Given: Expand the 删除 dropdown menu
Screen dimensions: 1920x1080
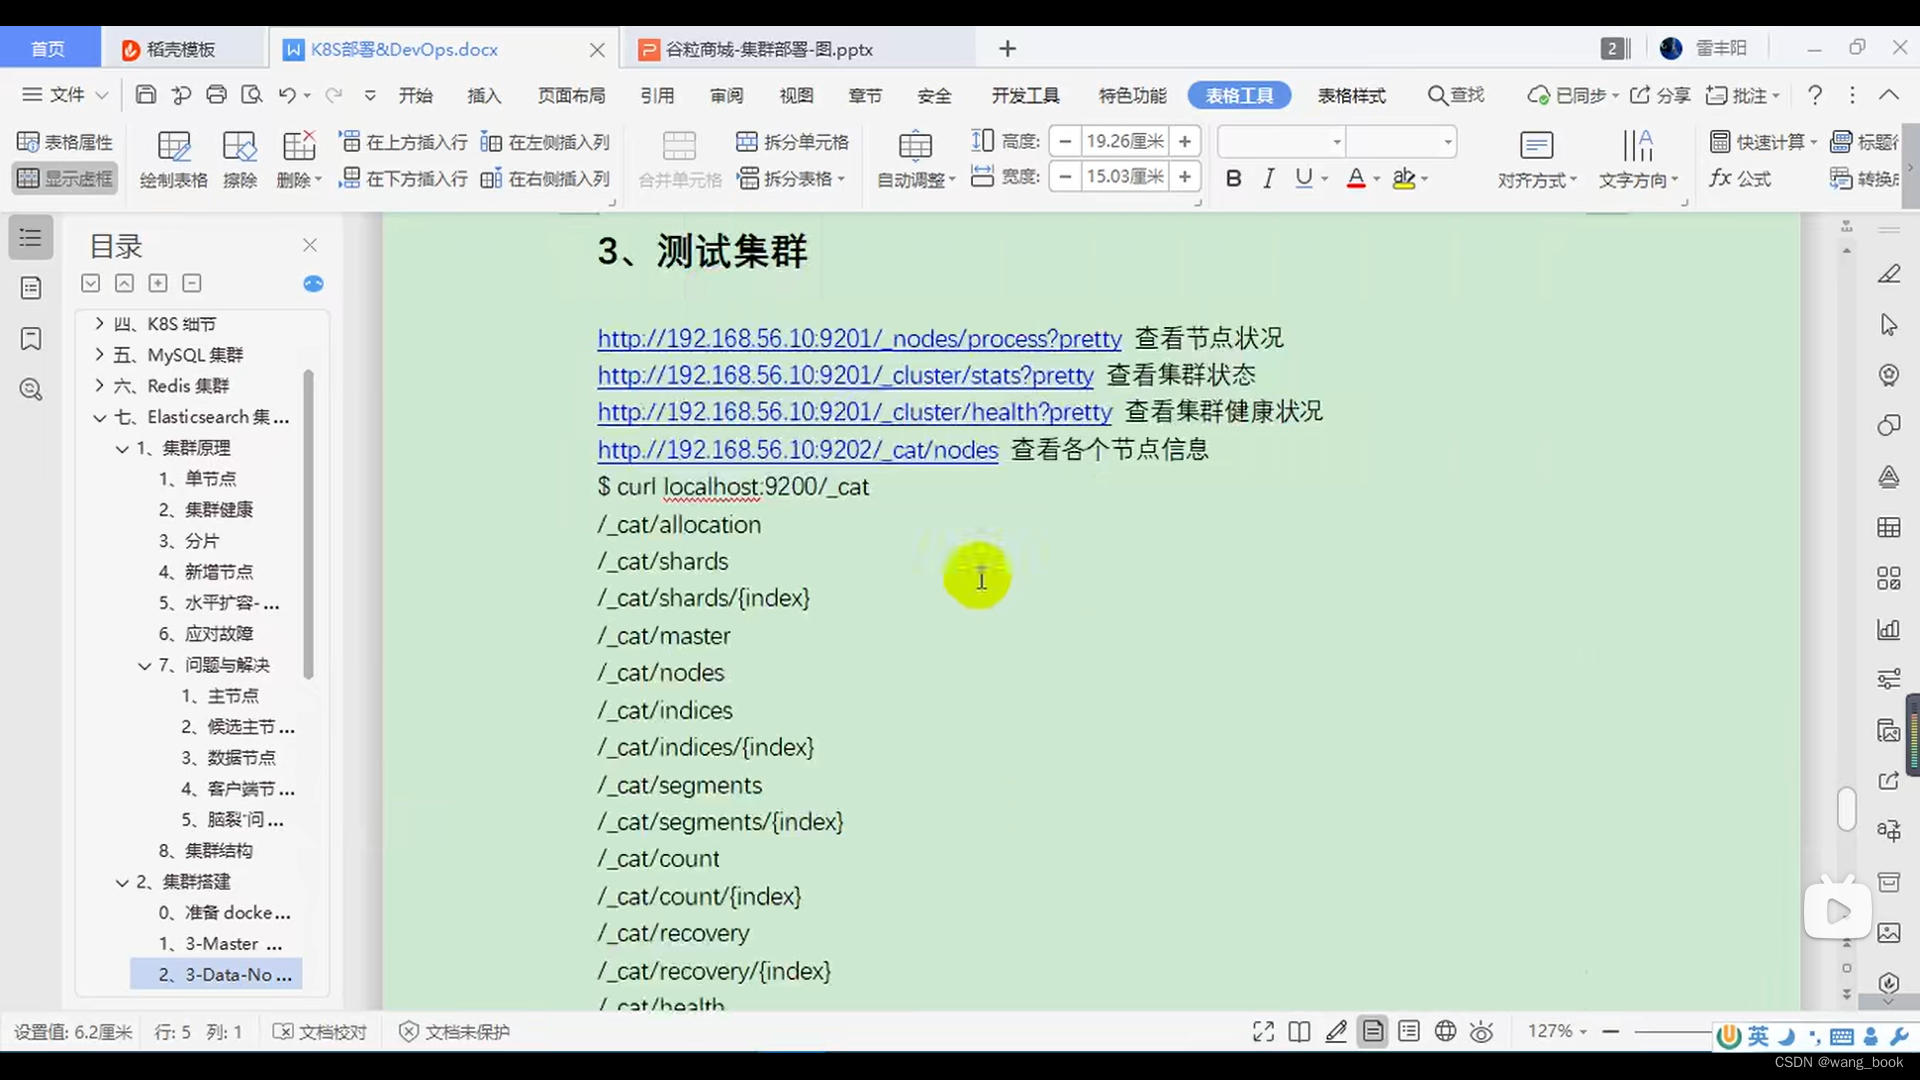Looking at the screenshot, I should pos(318,180).
